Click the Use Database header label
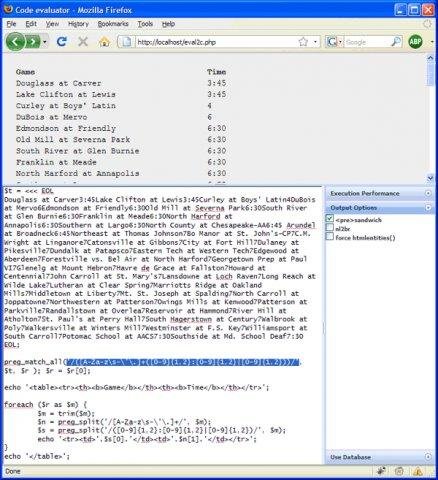This screenshot has height=480, width=438. (x=350, y=457)
